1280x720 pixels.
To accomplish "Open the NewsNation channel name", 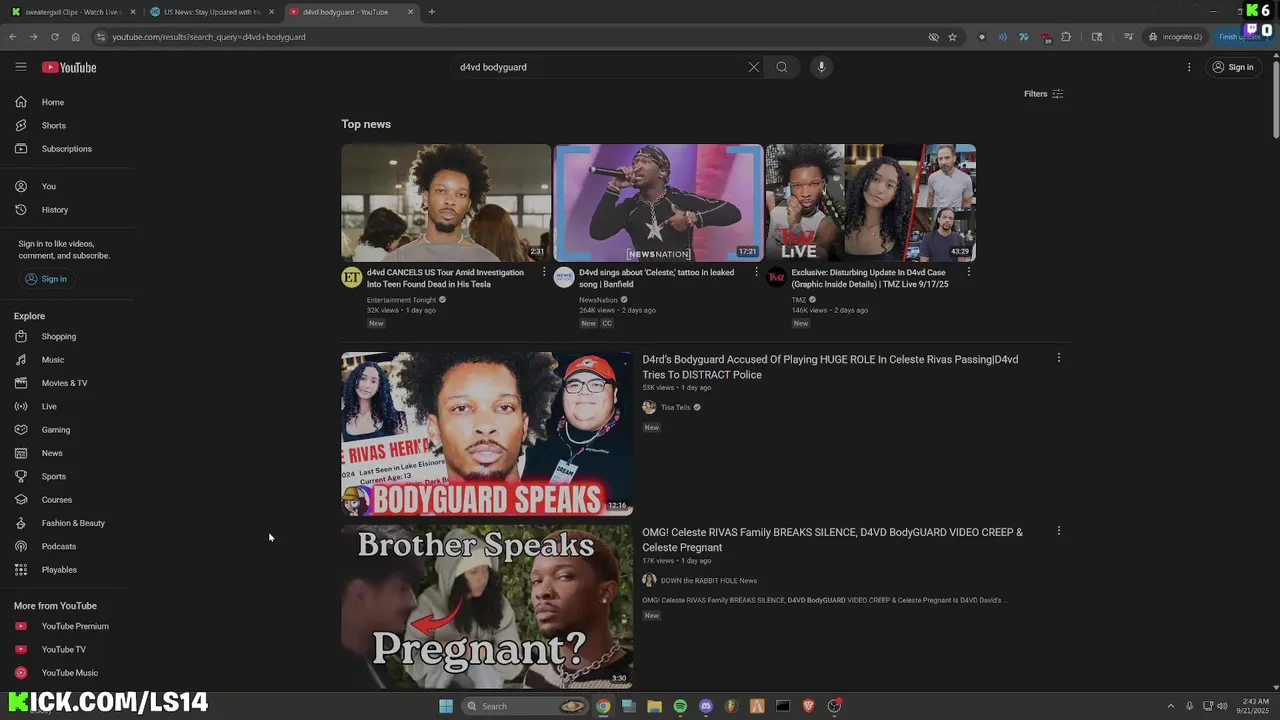I will pos(598,300).
